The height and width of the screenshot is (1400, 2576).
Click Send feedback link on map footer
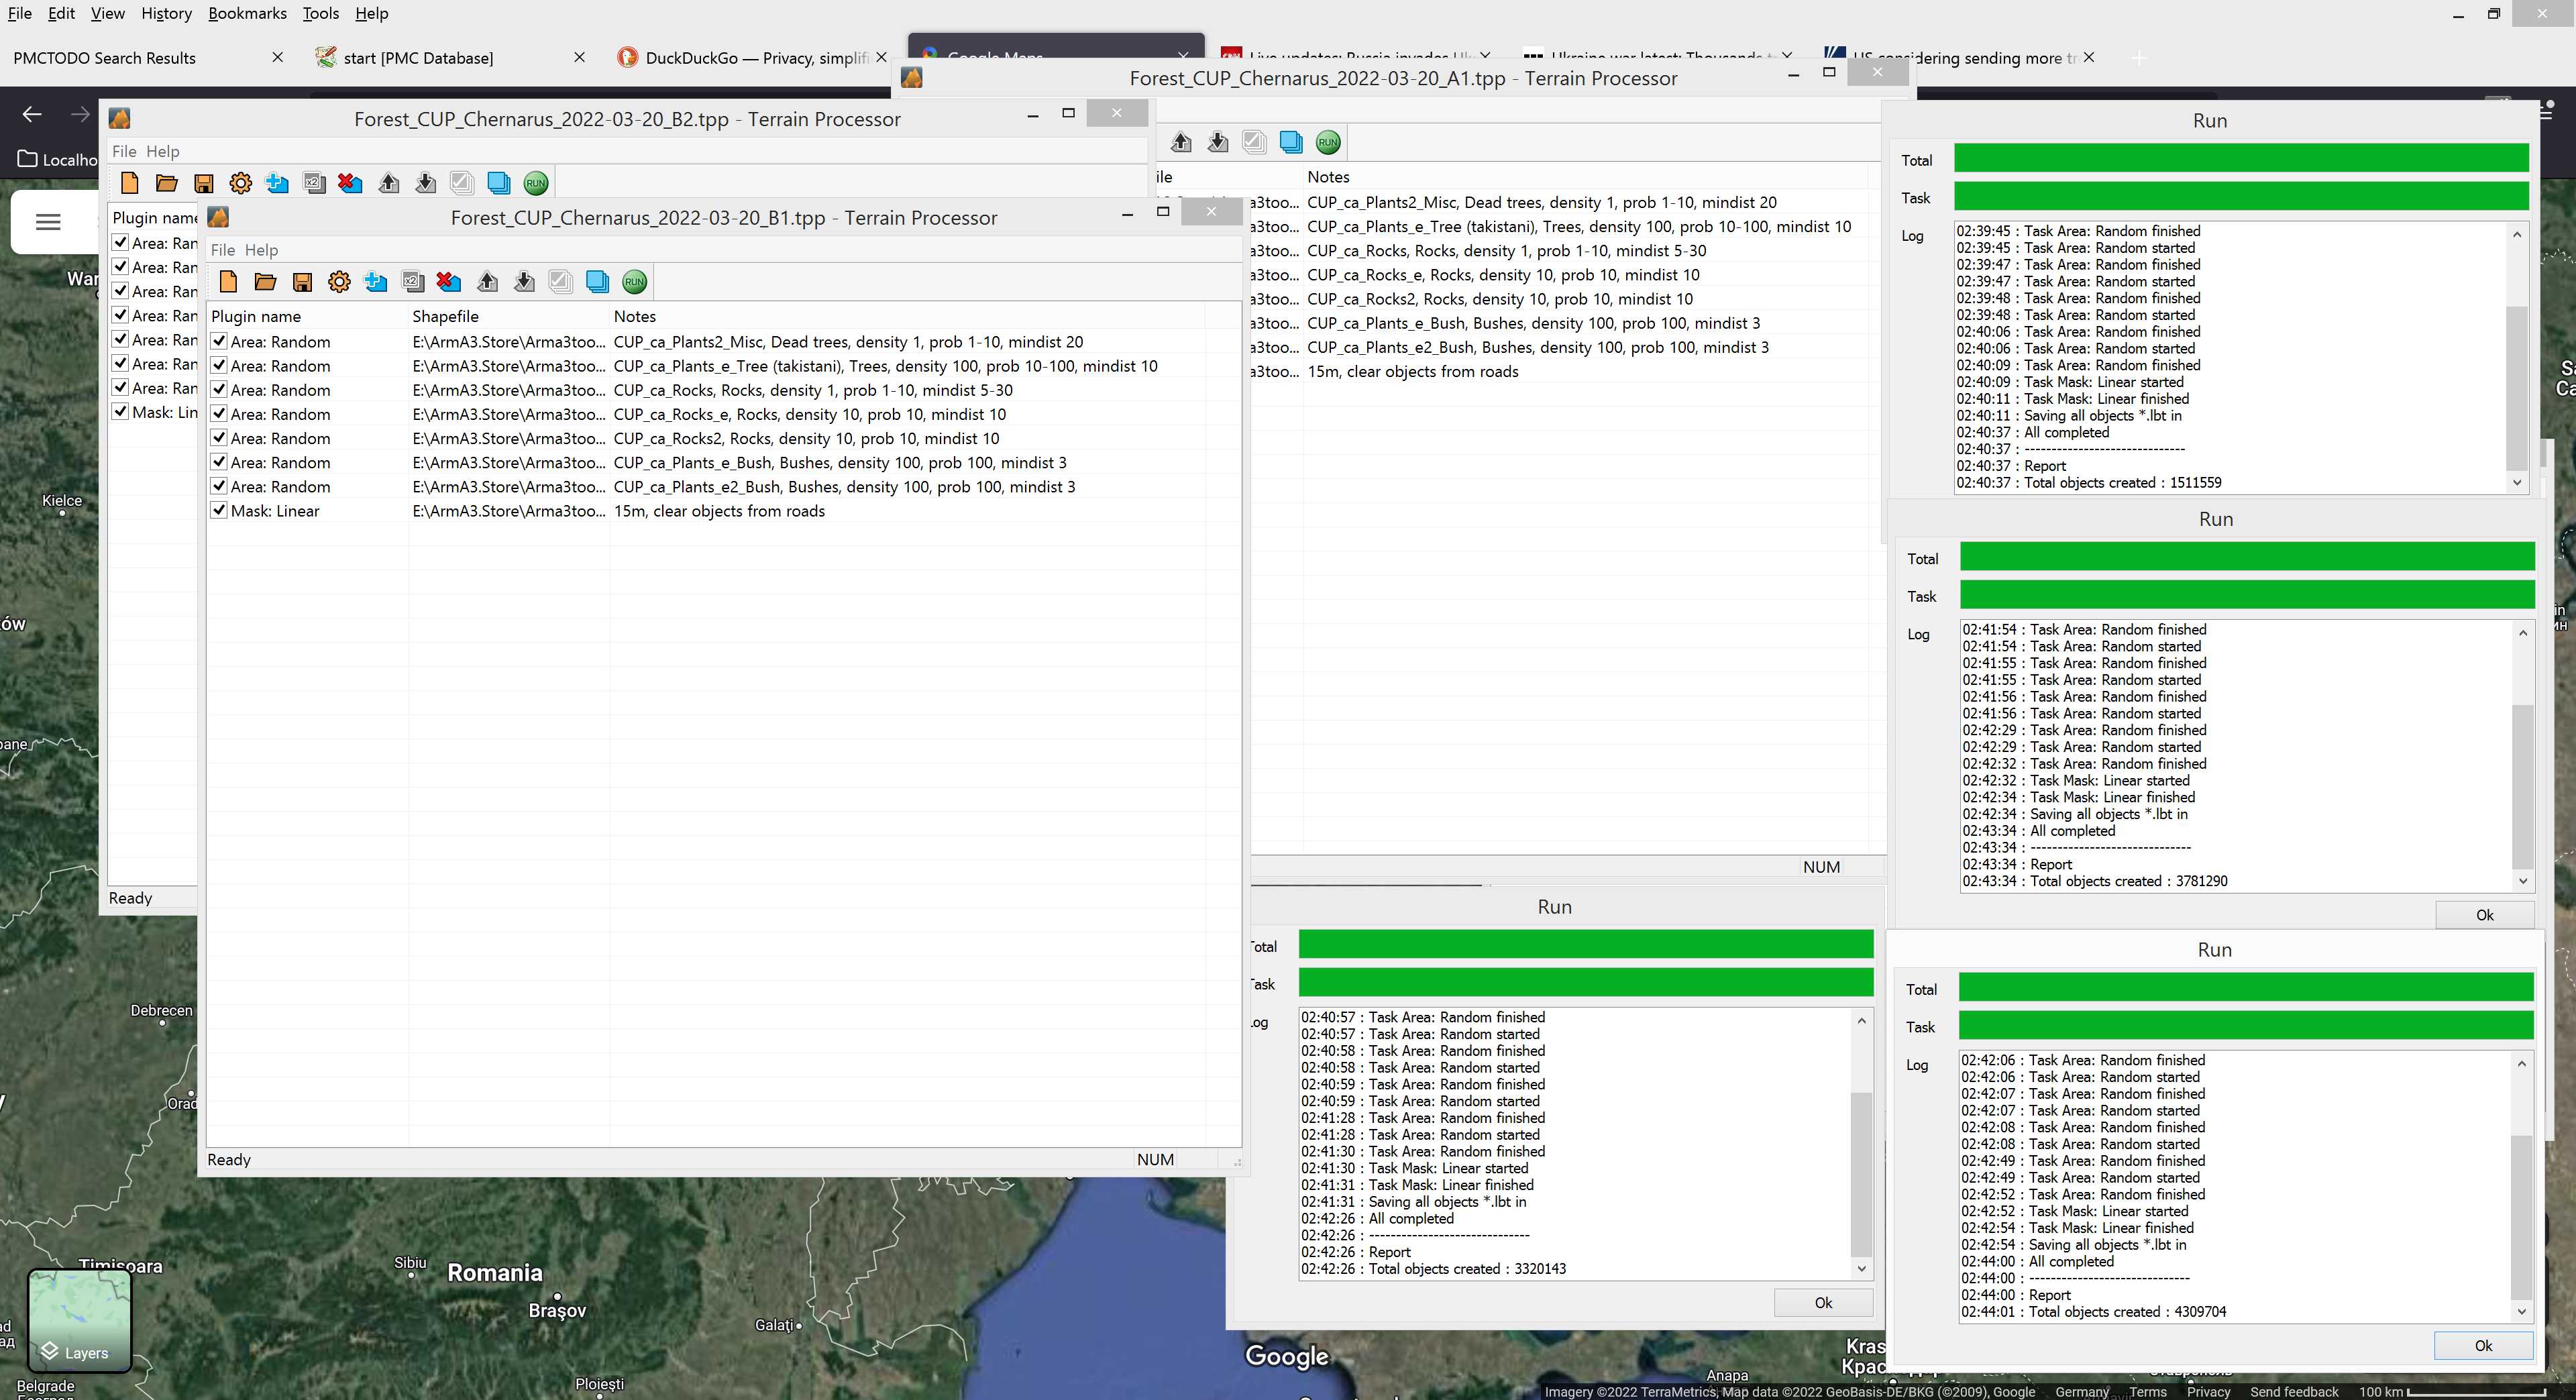(2294, 1391)
